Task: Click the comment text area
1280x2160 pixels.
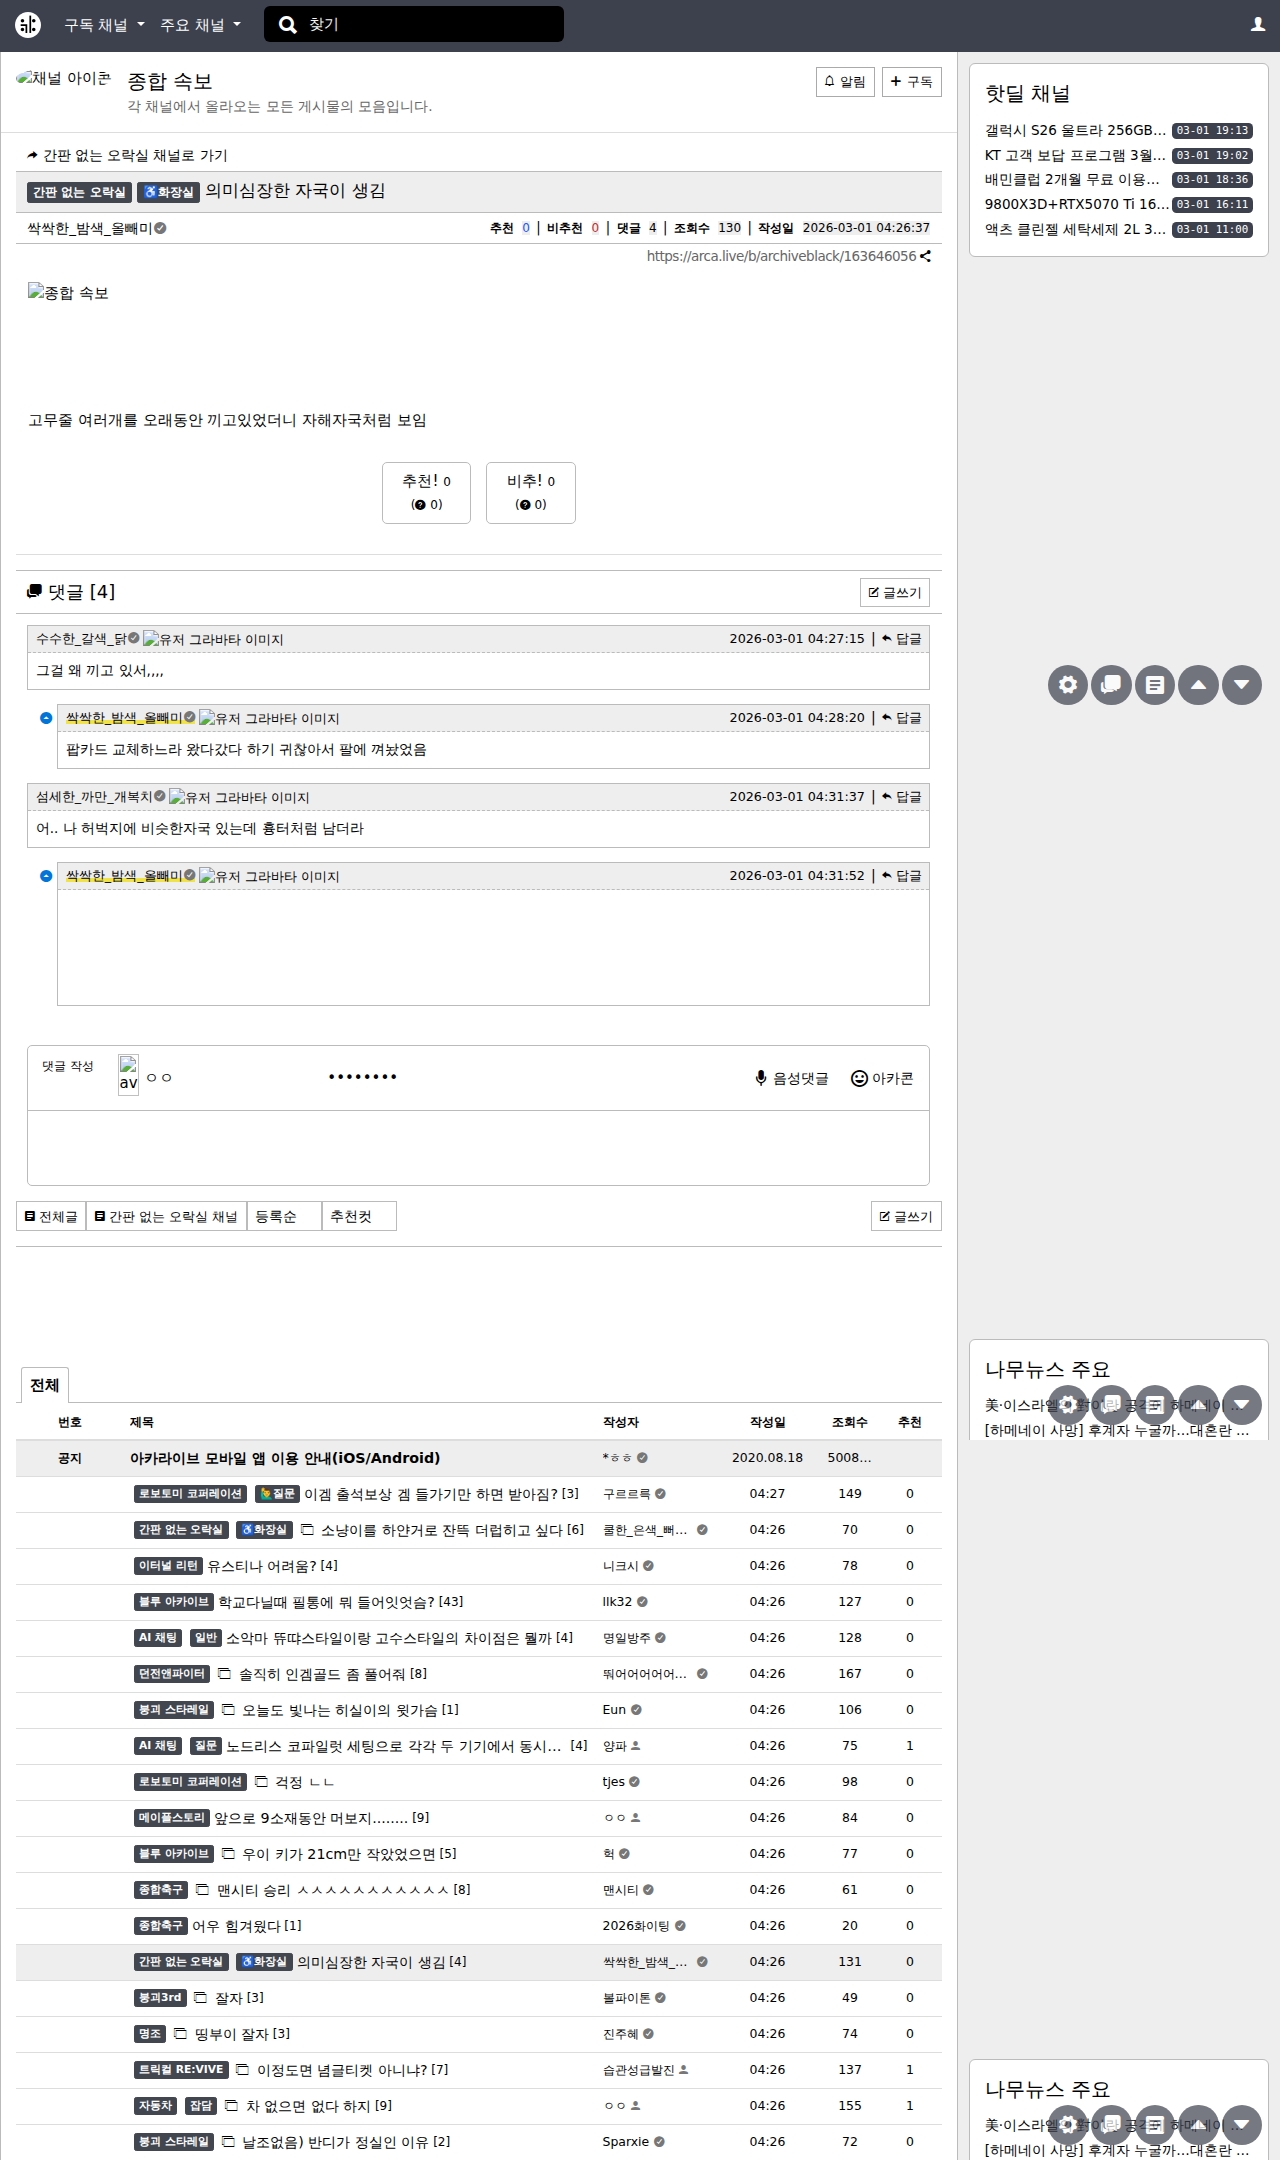Action: pos(478,1147)
